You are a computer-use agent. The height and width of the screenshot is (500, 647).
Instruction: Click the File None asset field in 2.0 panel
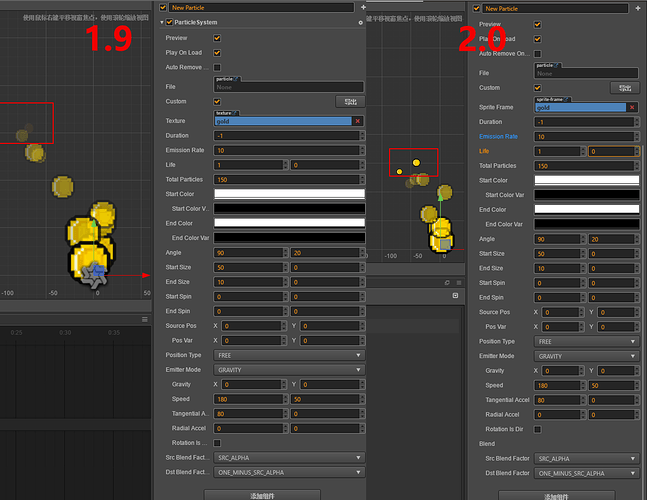586,73
